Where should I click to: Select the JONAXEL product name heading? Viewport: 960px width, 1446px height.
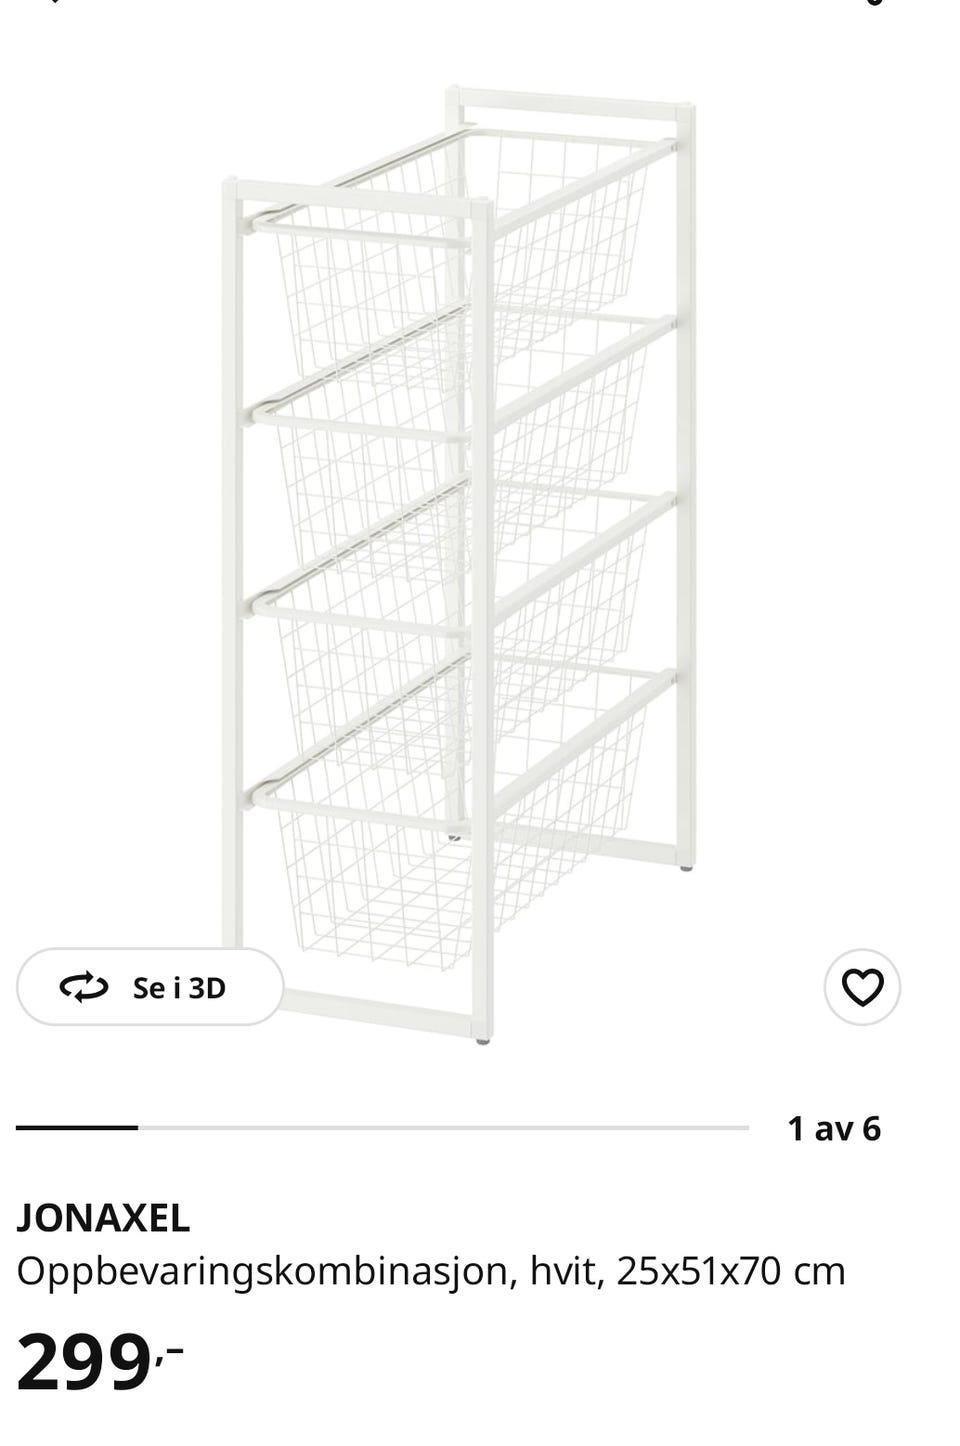(103, 1217)
